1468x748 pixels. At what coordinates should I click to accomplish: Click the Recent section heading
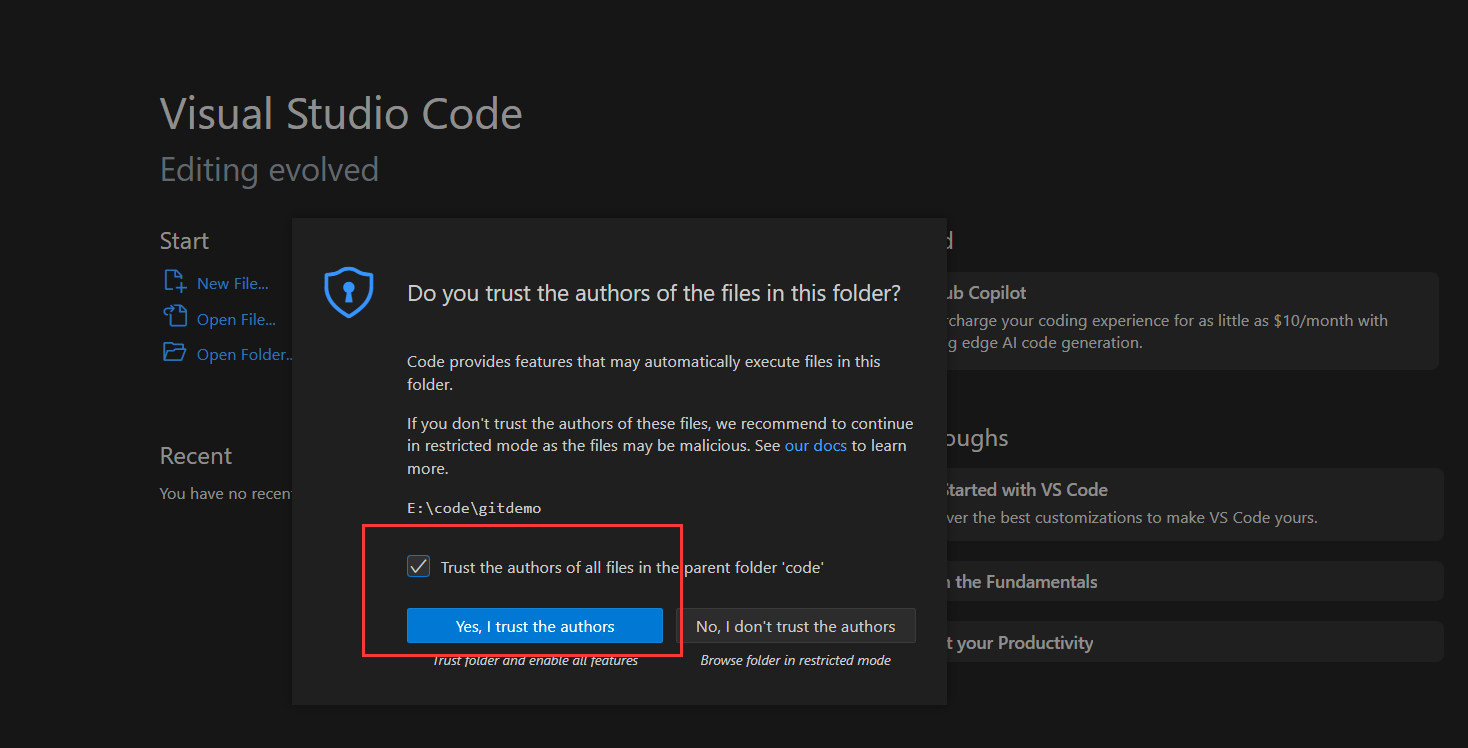point(196,456)
